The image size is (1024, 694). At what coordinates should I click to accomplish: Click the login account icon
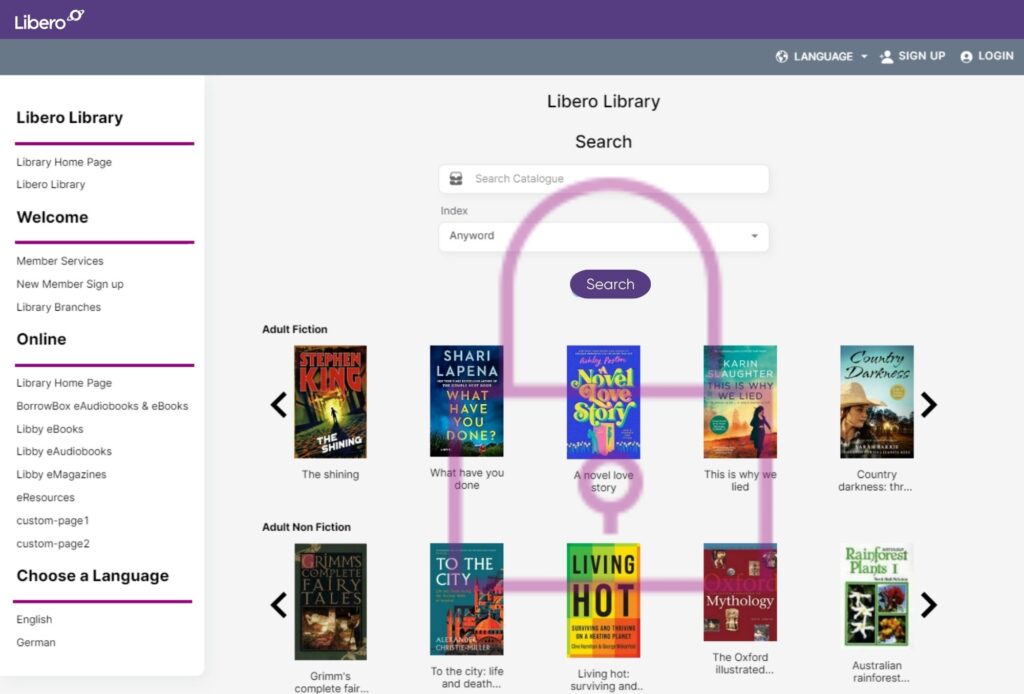966,57
